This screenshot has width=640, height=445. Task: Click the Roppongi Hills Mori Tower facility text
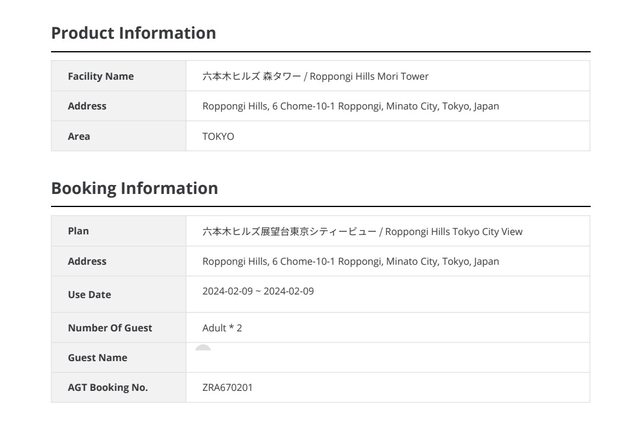(x=315, y=76)
